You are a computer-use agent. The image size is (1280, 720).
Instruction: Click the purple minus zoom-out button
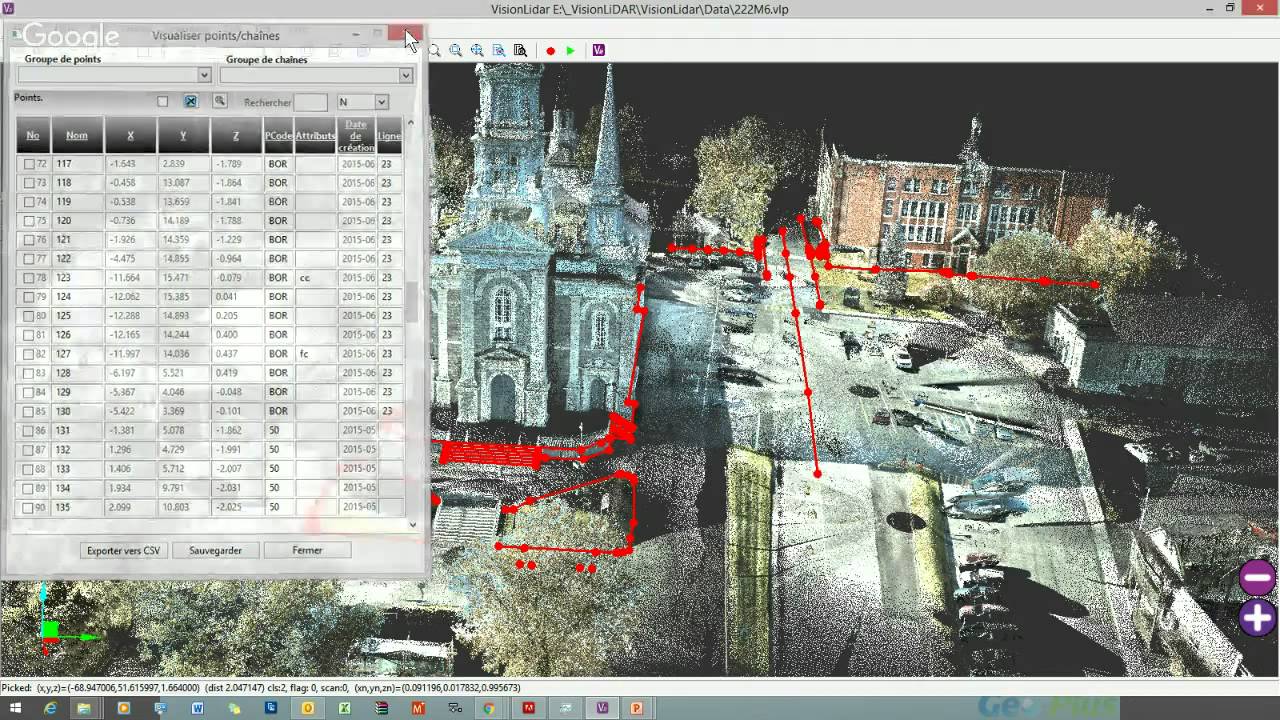coord(1257,578)
